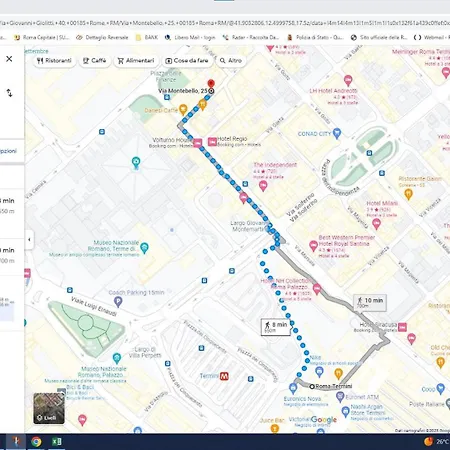
Task: Filter map by Ristoranti
Action: tap(54, 61)
